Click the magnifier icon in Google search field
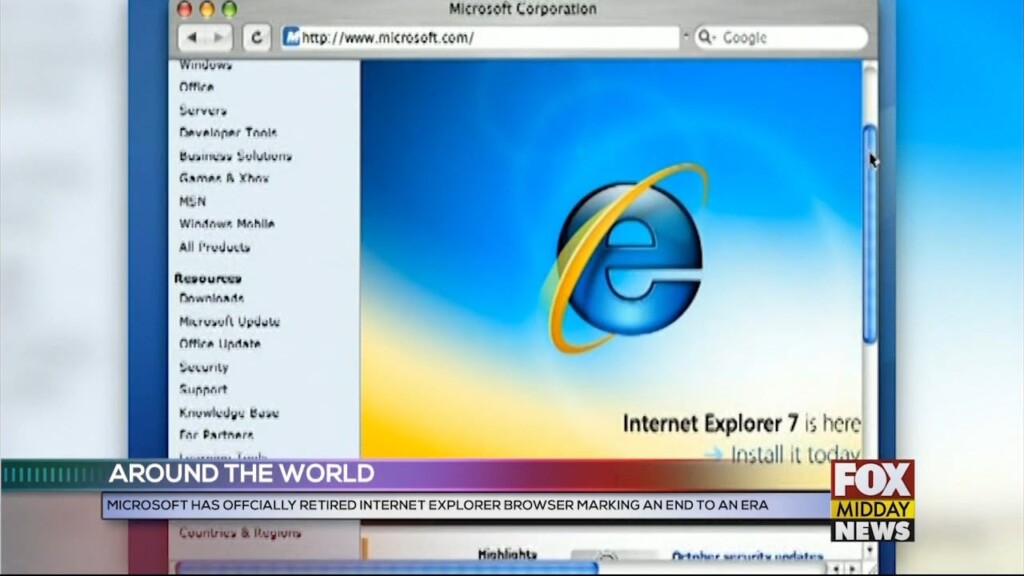1024x576 pixels. (705, 37)
